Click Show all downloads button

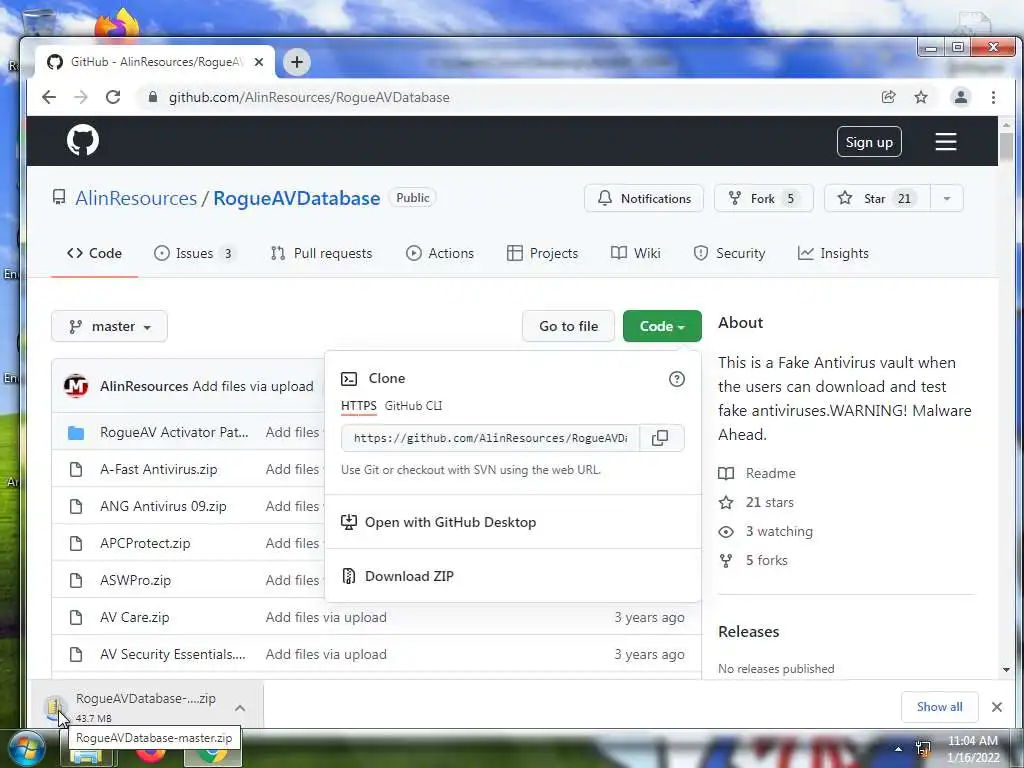point(939,707)
